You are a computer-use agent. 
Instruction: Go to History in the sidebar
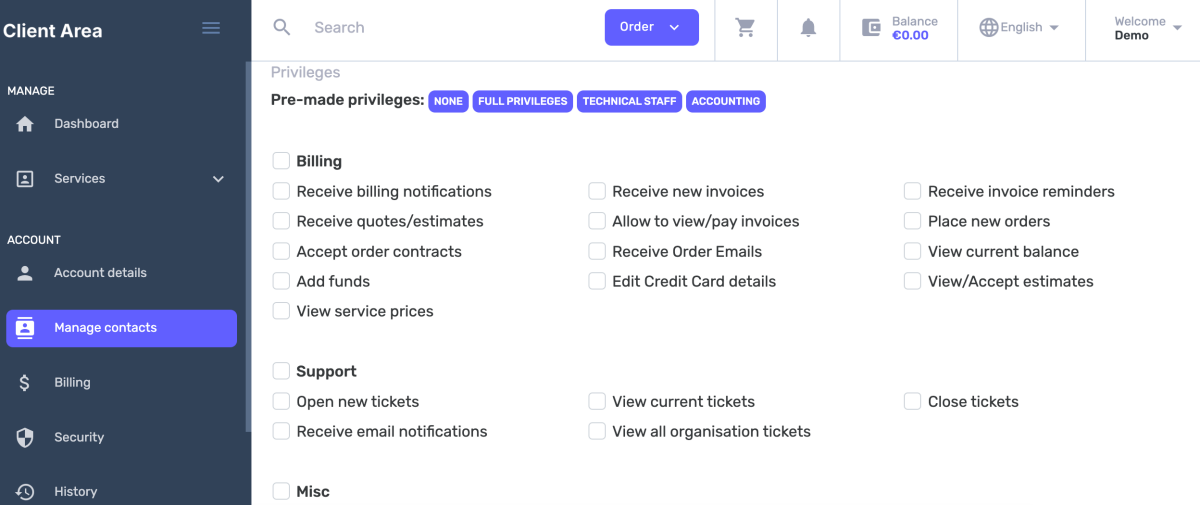click(75, 491)
